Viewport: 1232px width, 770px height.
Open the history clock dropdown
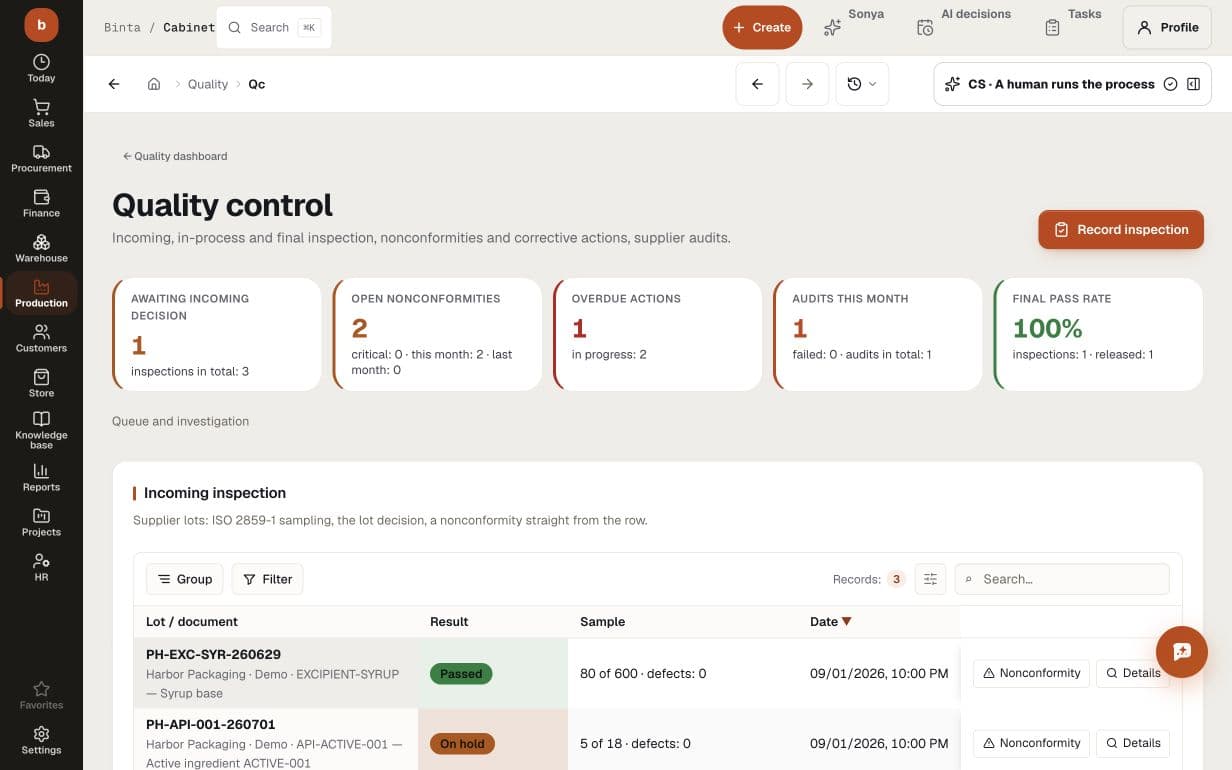pos(862,84)
